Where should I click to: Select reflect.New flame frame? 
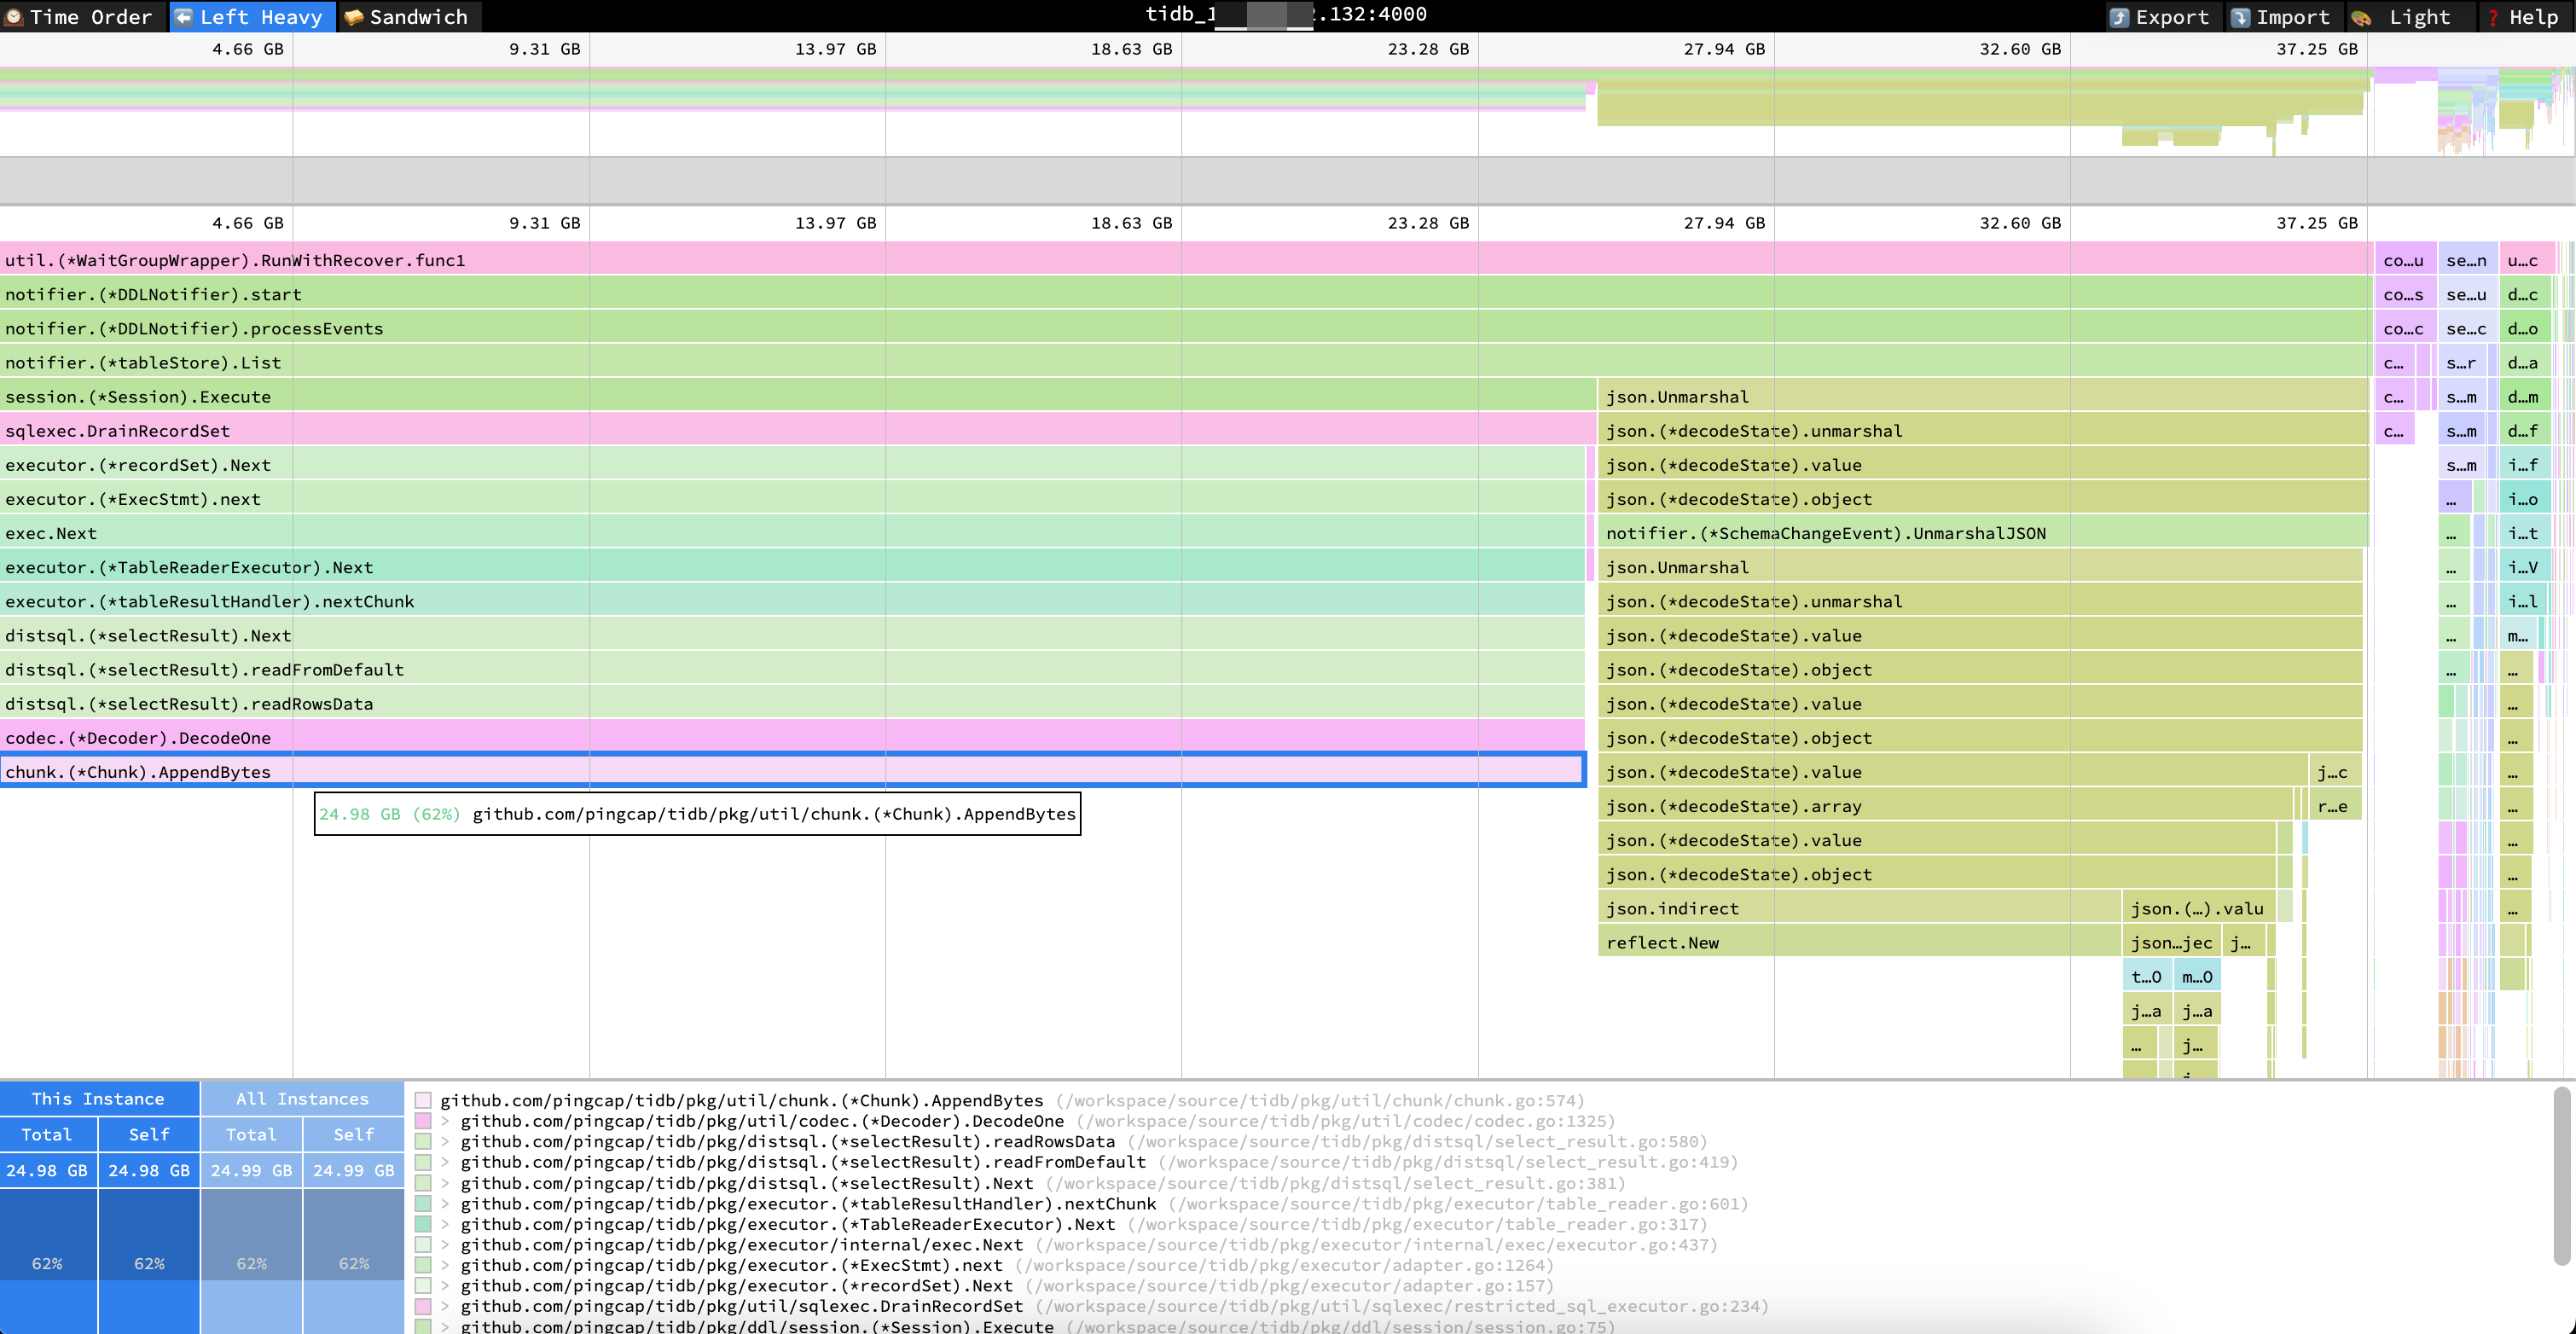1859,941
